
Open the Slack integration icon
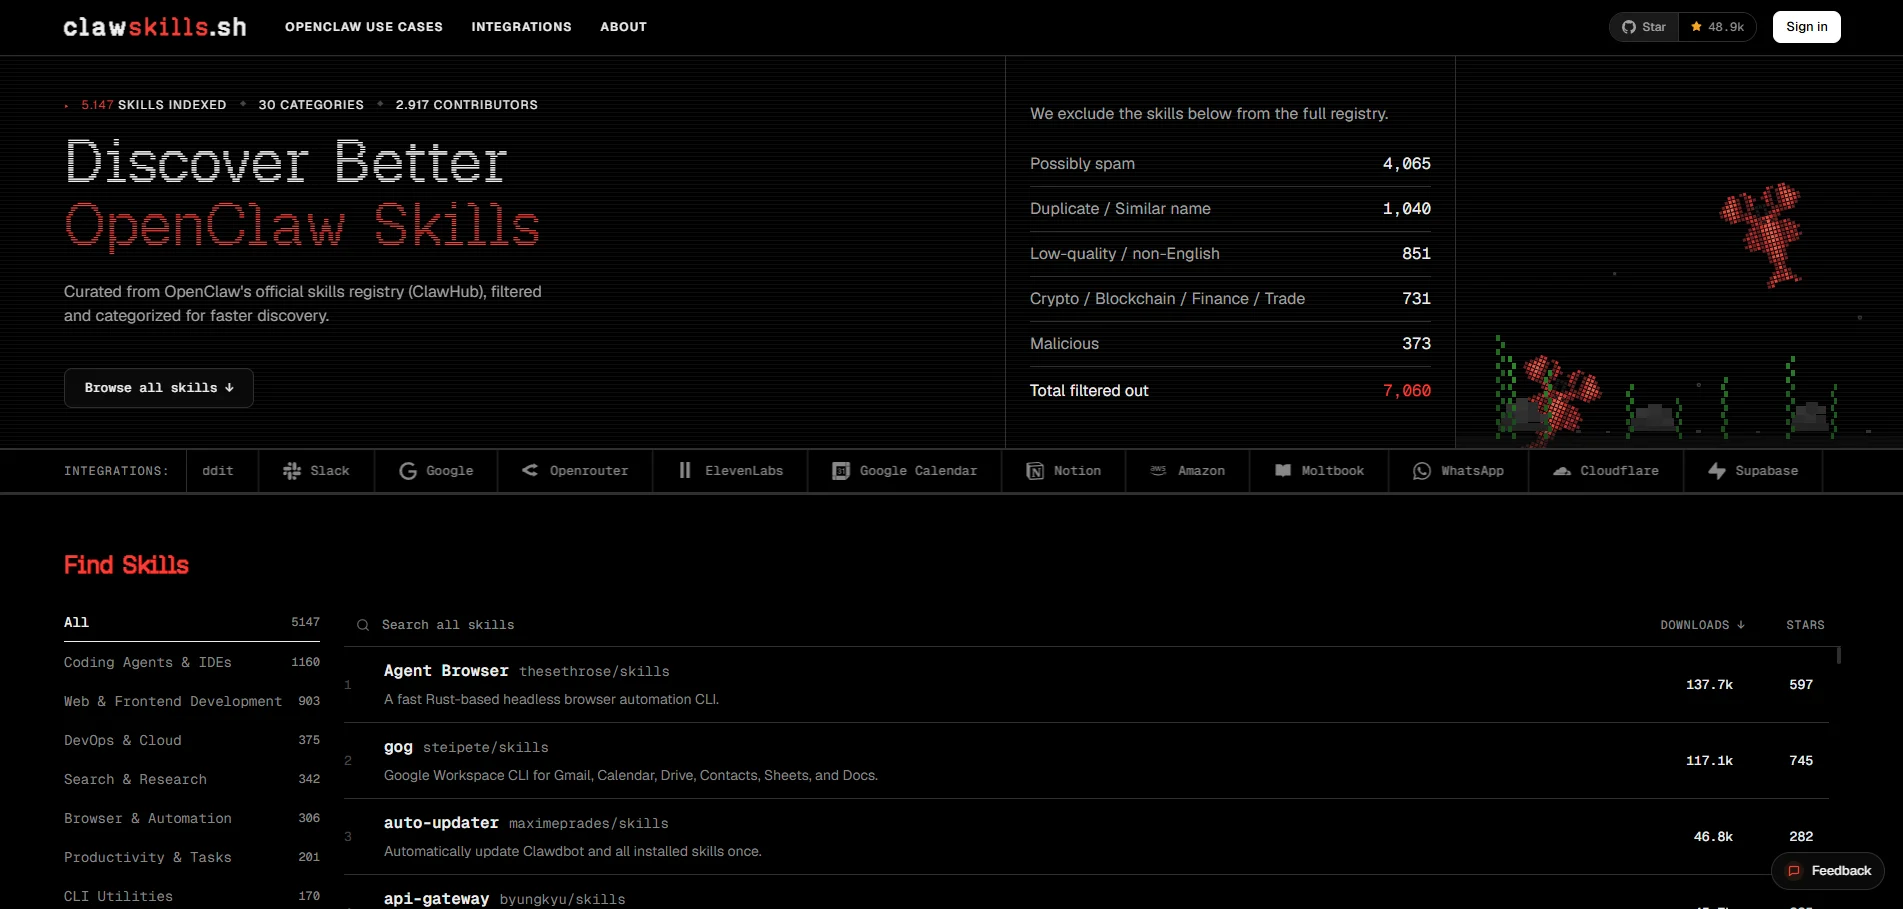pos(292,471)
